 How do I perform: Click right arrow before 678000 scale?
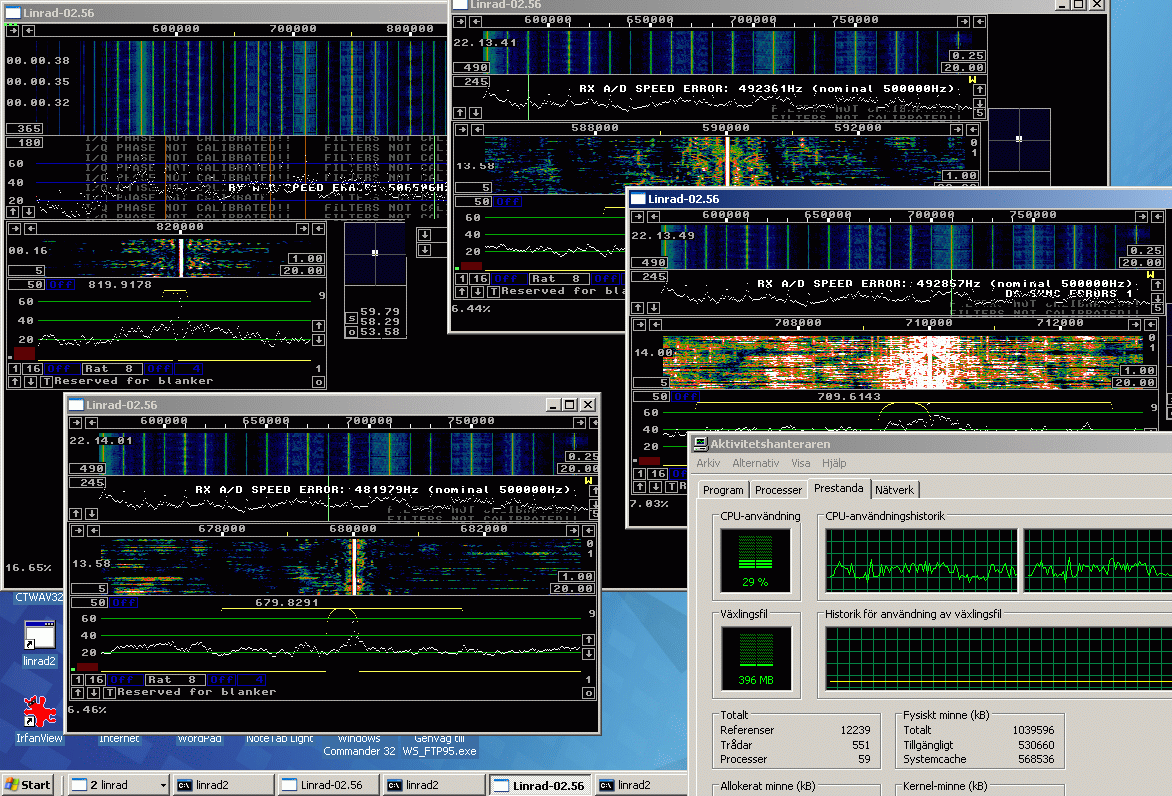(77, 530)
